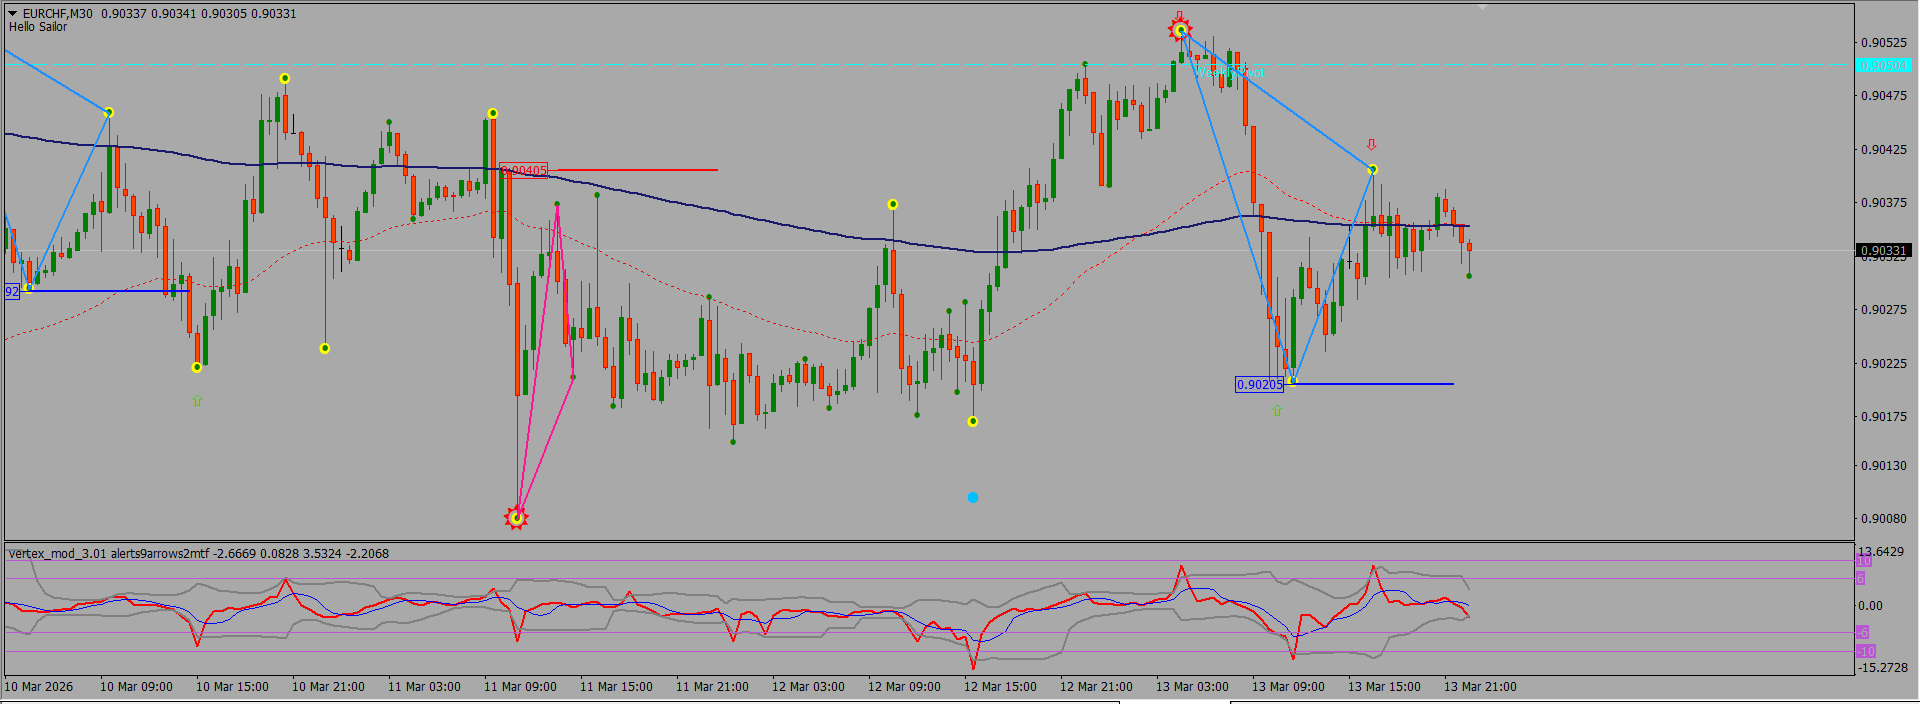
Task: Click the green up arrow below 0.90205 label
Action: tap(1277, 410)
